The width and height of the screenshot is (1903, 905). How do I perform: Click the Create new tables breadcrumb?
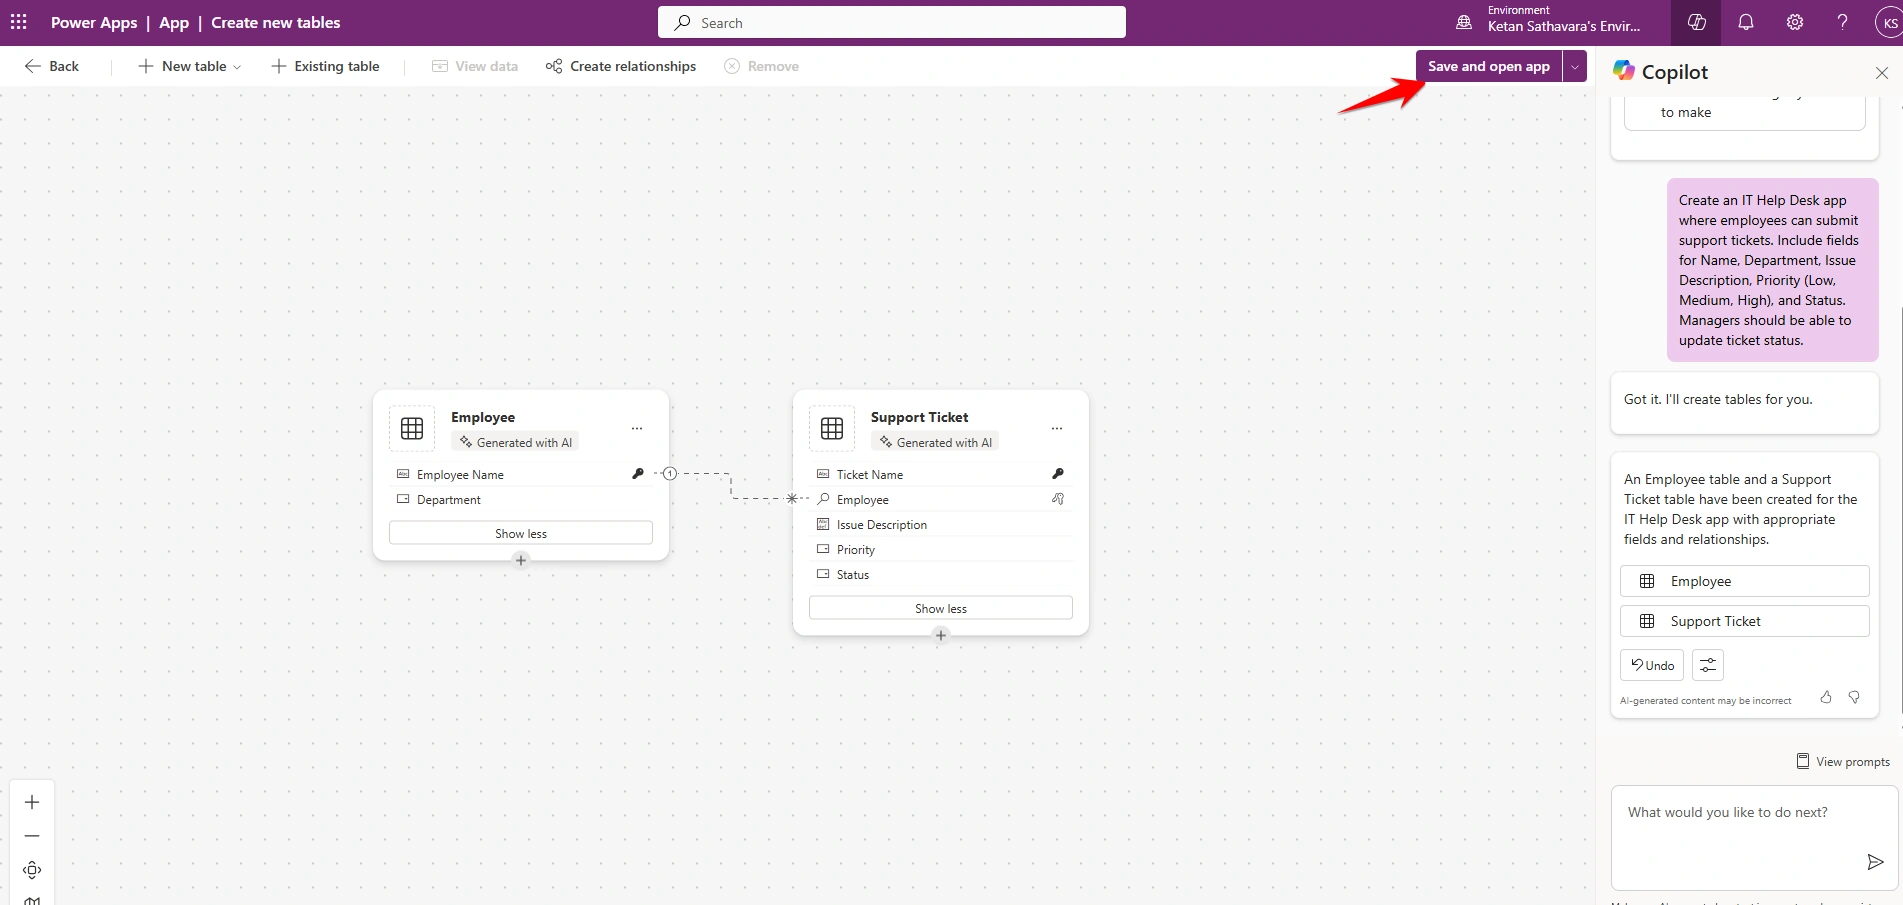click(276, 23)
